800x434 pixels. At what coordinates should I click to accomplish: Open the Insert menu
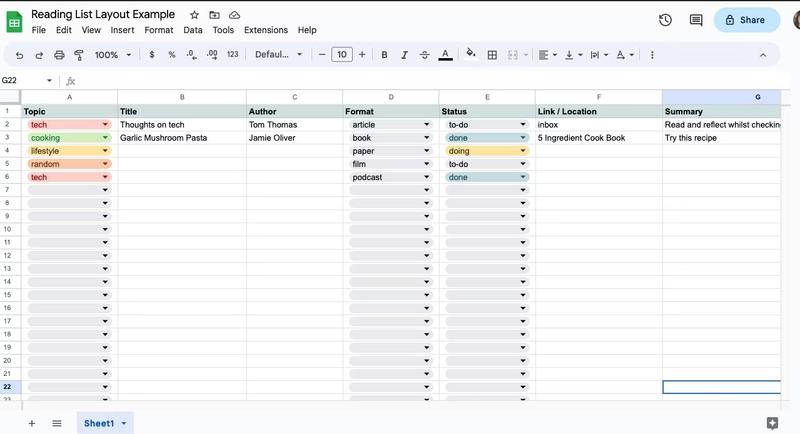click(122, 30)
